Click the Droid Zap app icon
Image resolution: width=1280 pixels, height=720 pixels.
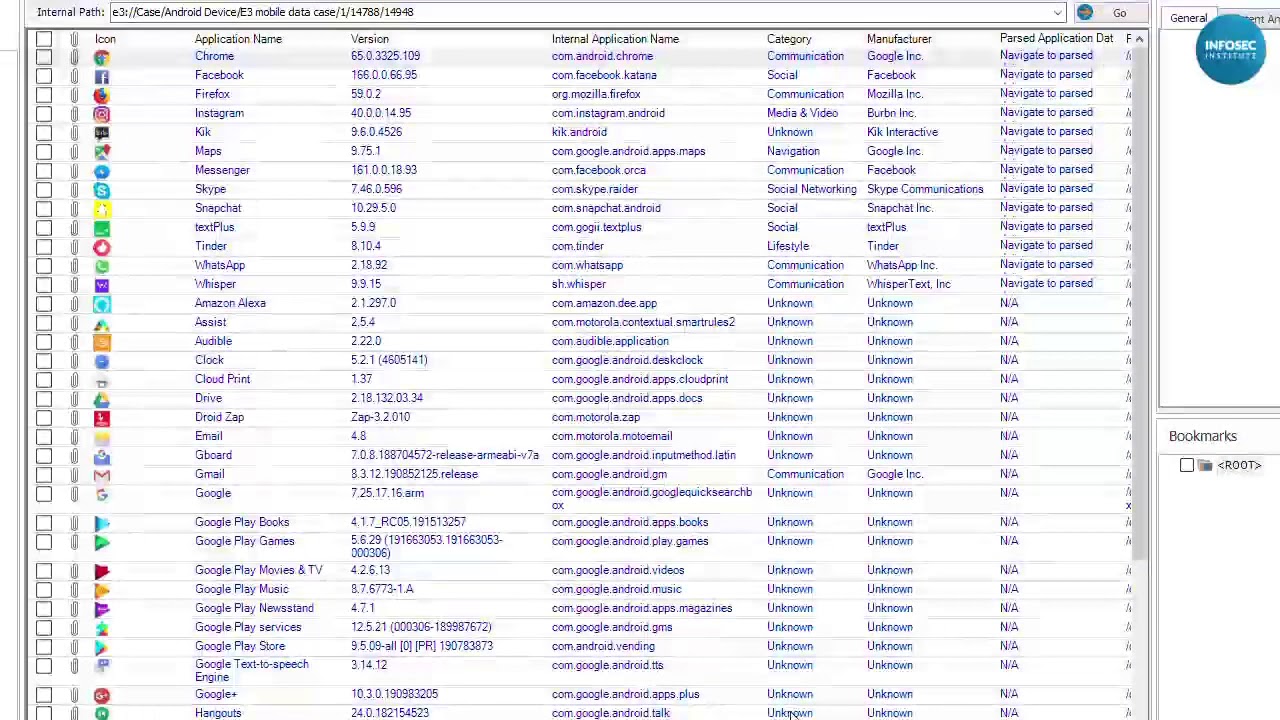click(x=101, y=418)
